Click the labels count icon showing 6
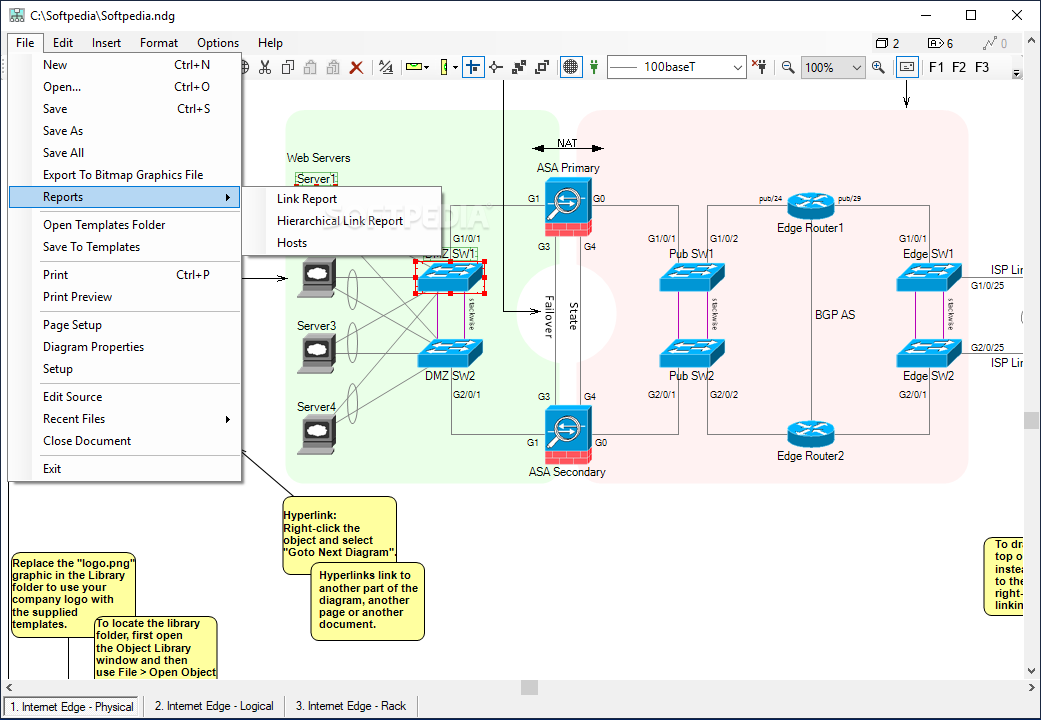The image size is (1041, 720). (x=935, y=43)
